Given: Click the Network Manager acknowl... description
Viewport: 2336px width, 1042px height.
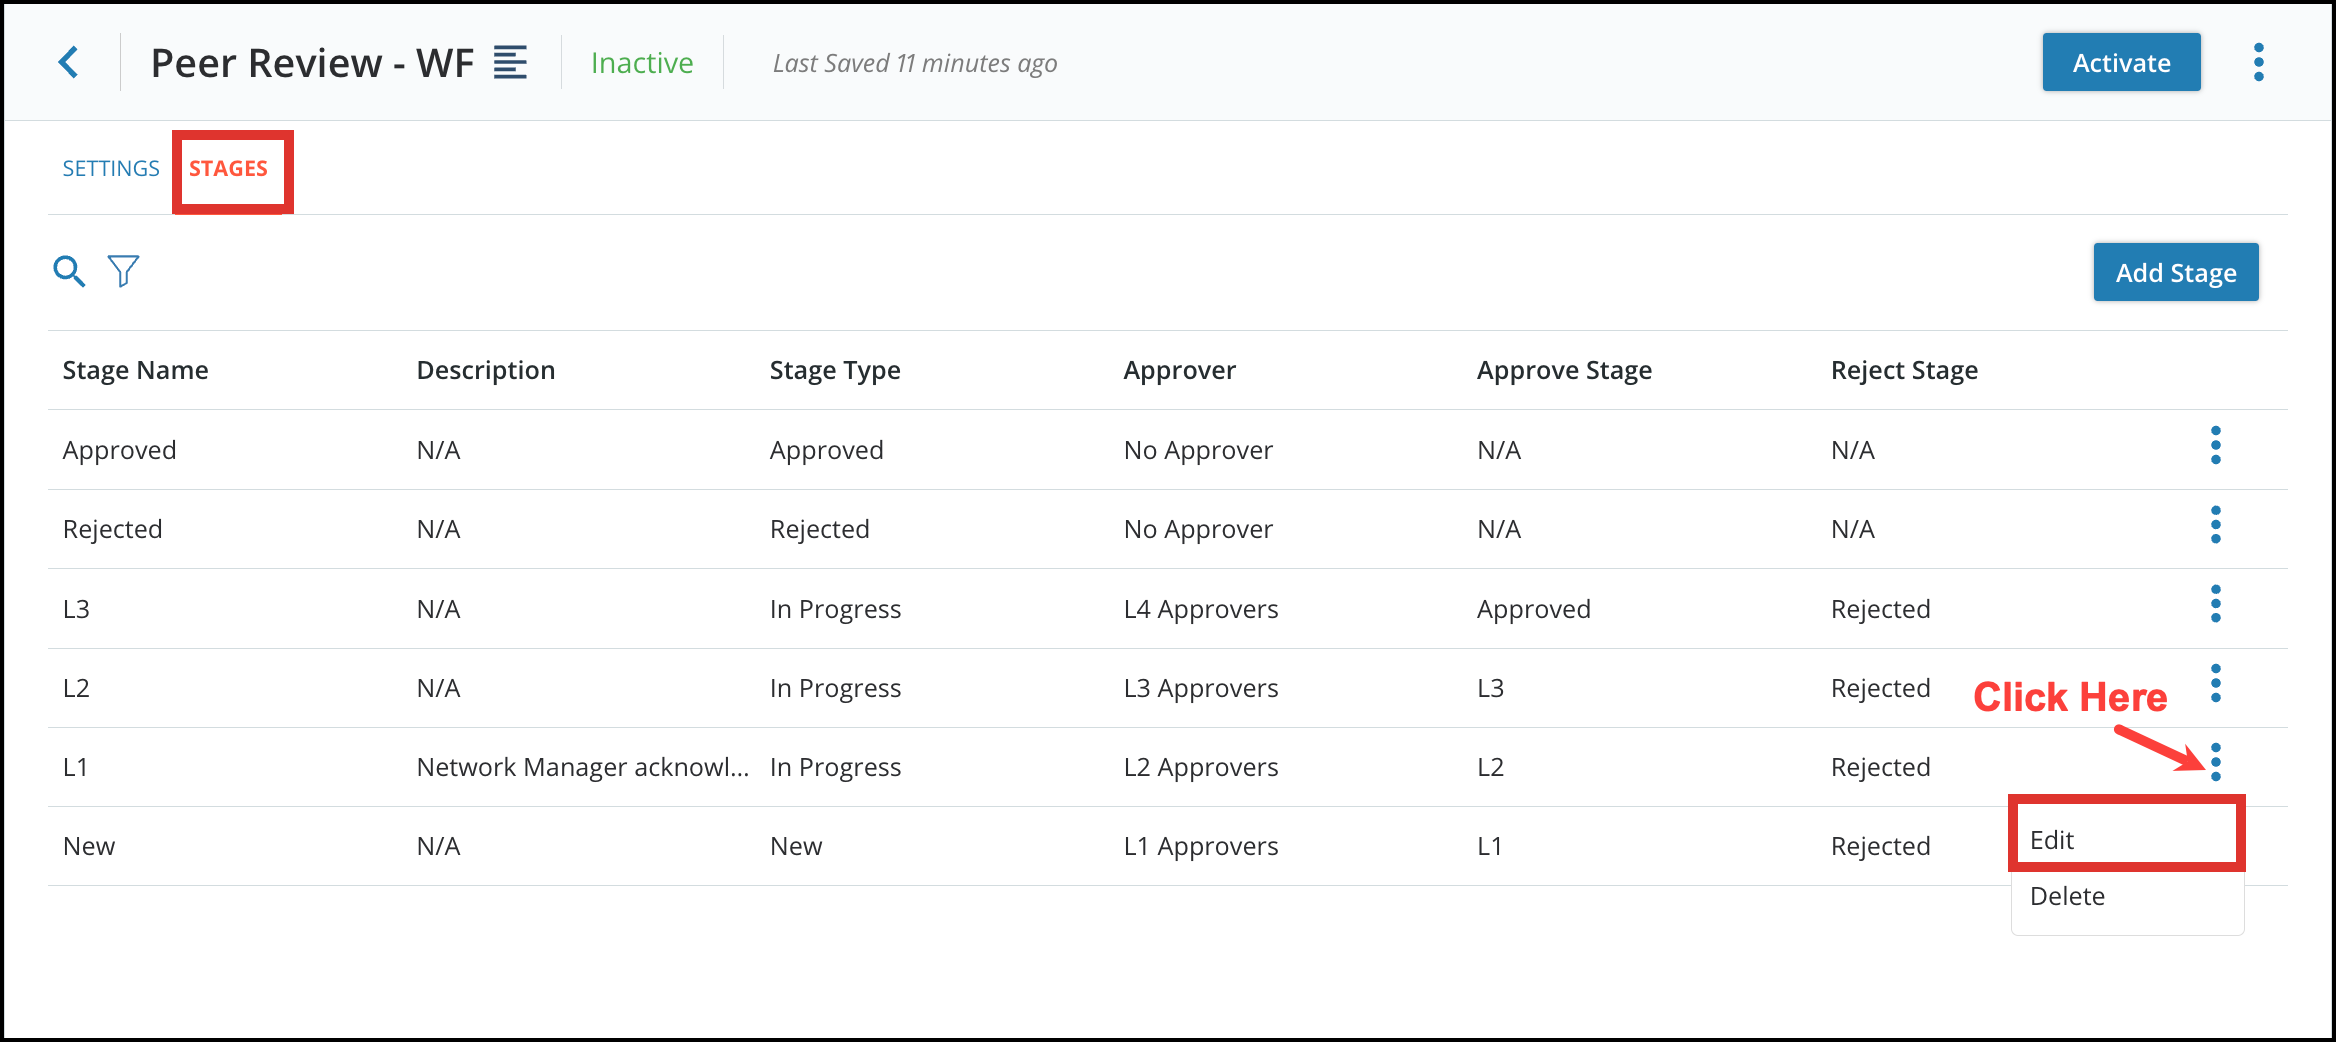Looking at the screenshot, I should (x=582, y=767).
